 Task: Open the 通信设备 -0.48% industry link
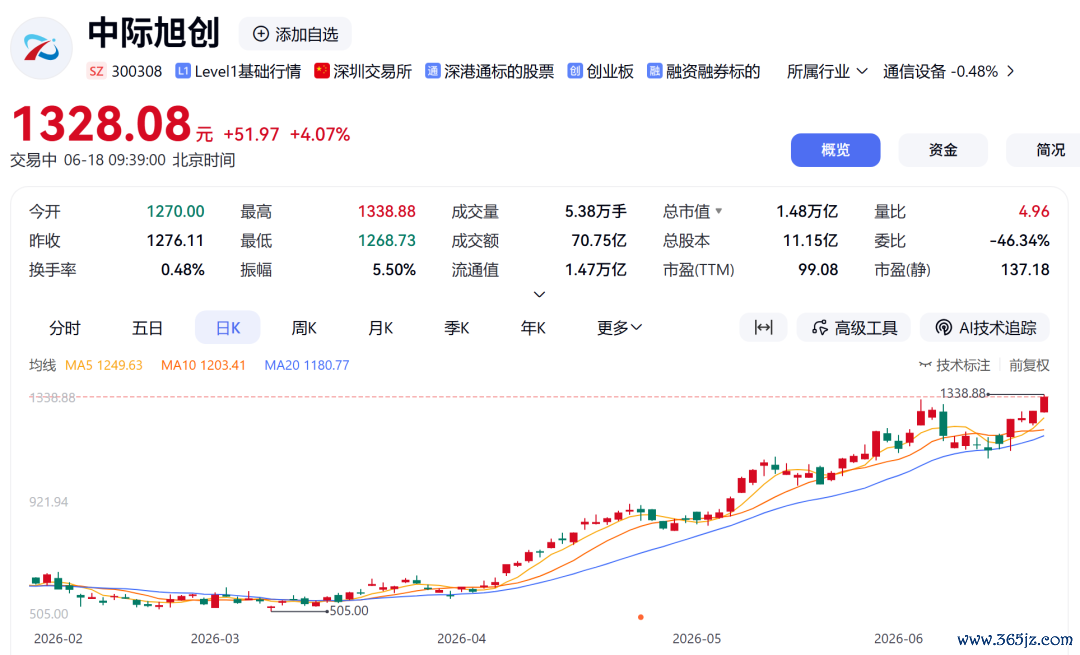(948, 71)
